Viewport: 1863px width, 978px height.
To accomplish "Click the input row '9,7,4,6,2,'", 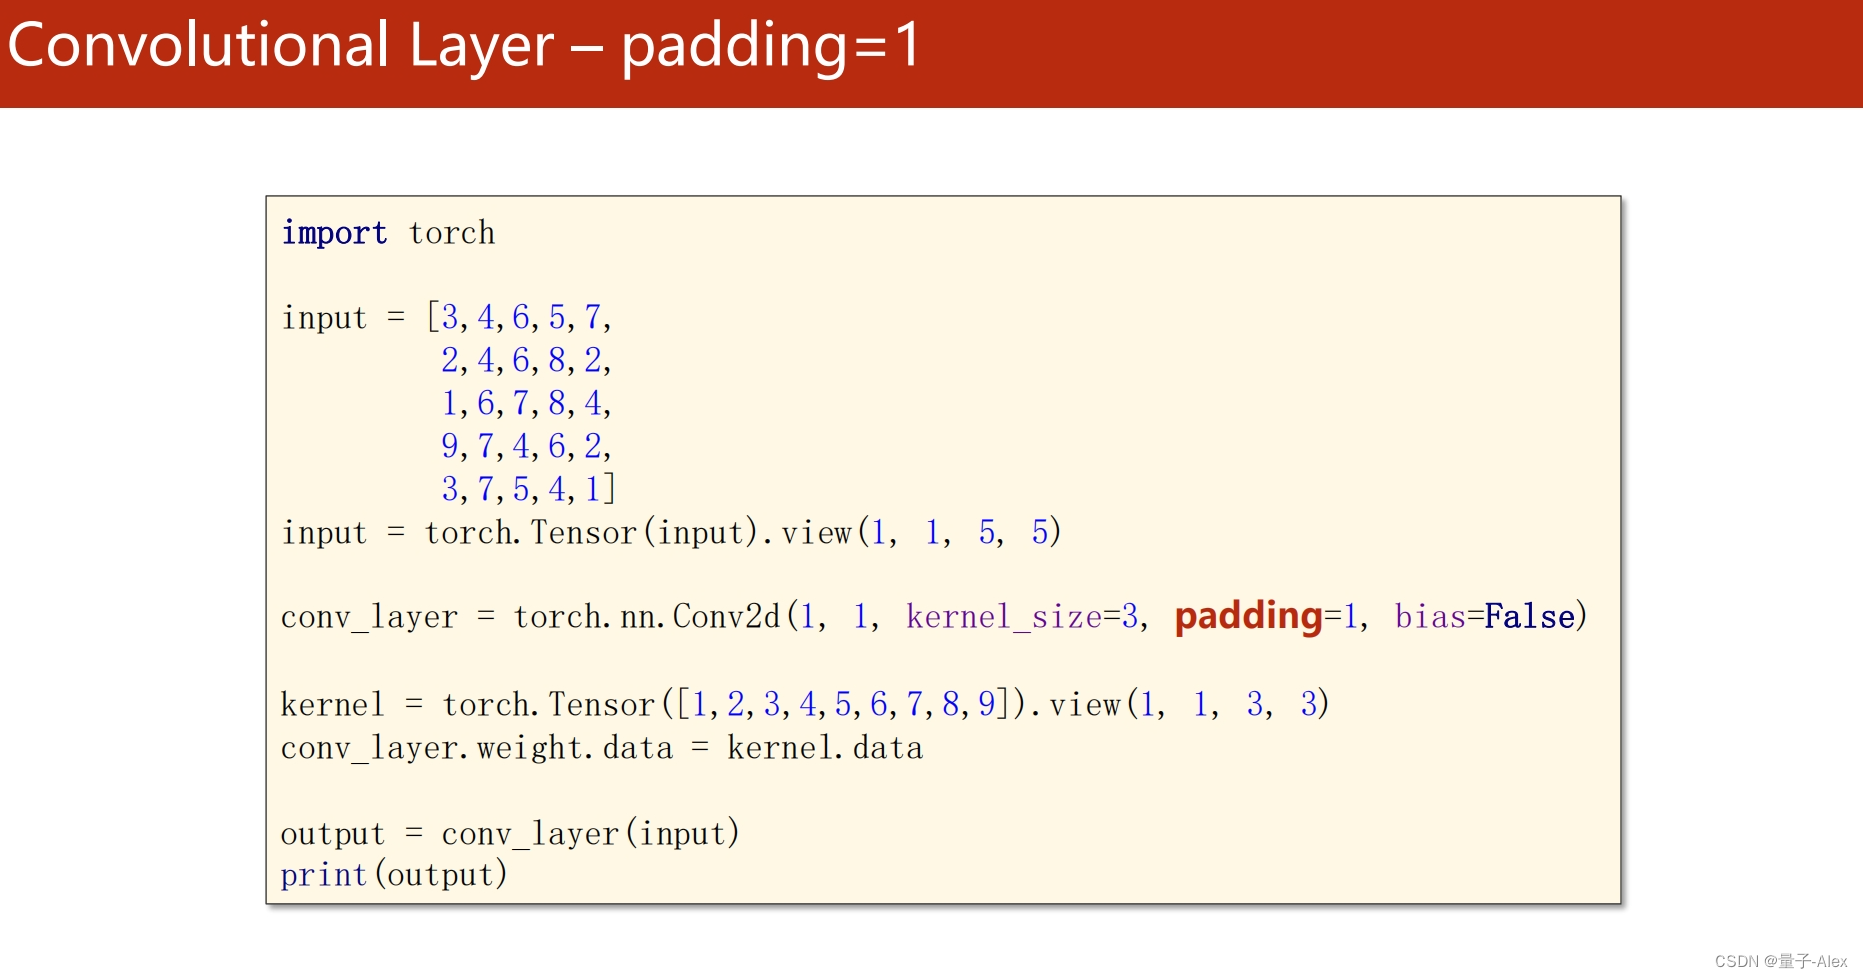I will (526, 446).
